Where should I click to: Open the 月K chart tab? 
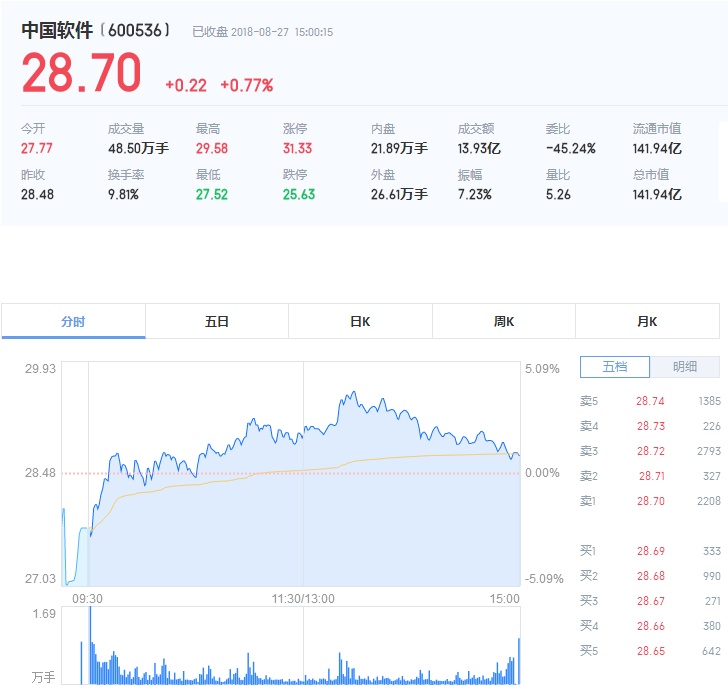click(x=647, y=321)
